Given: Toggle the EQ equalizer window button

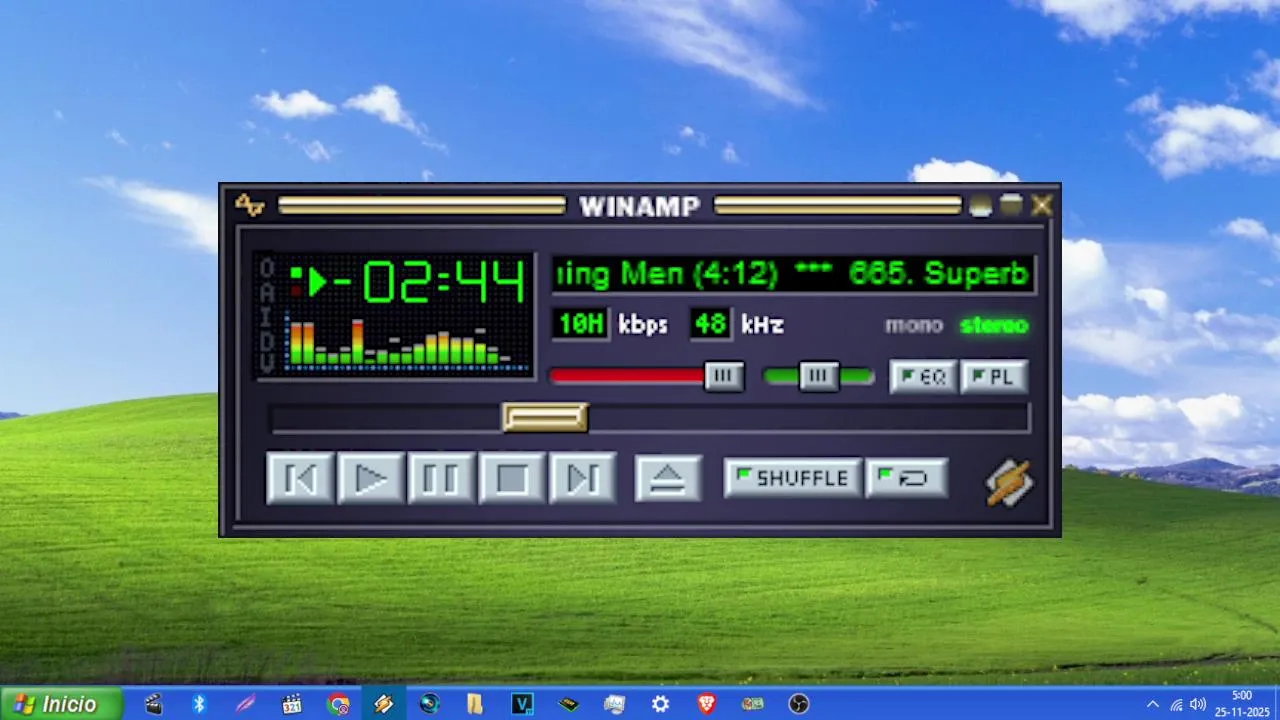Looking at the screenshot, I should (923, 377).
